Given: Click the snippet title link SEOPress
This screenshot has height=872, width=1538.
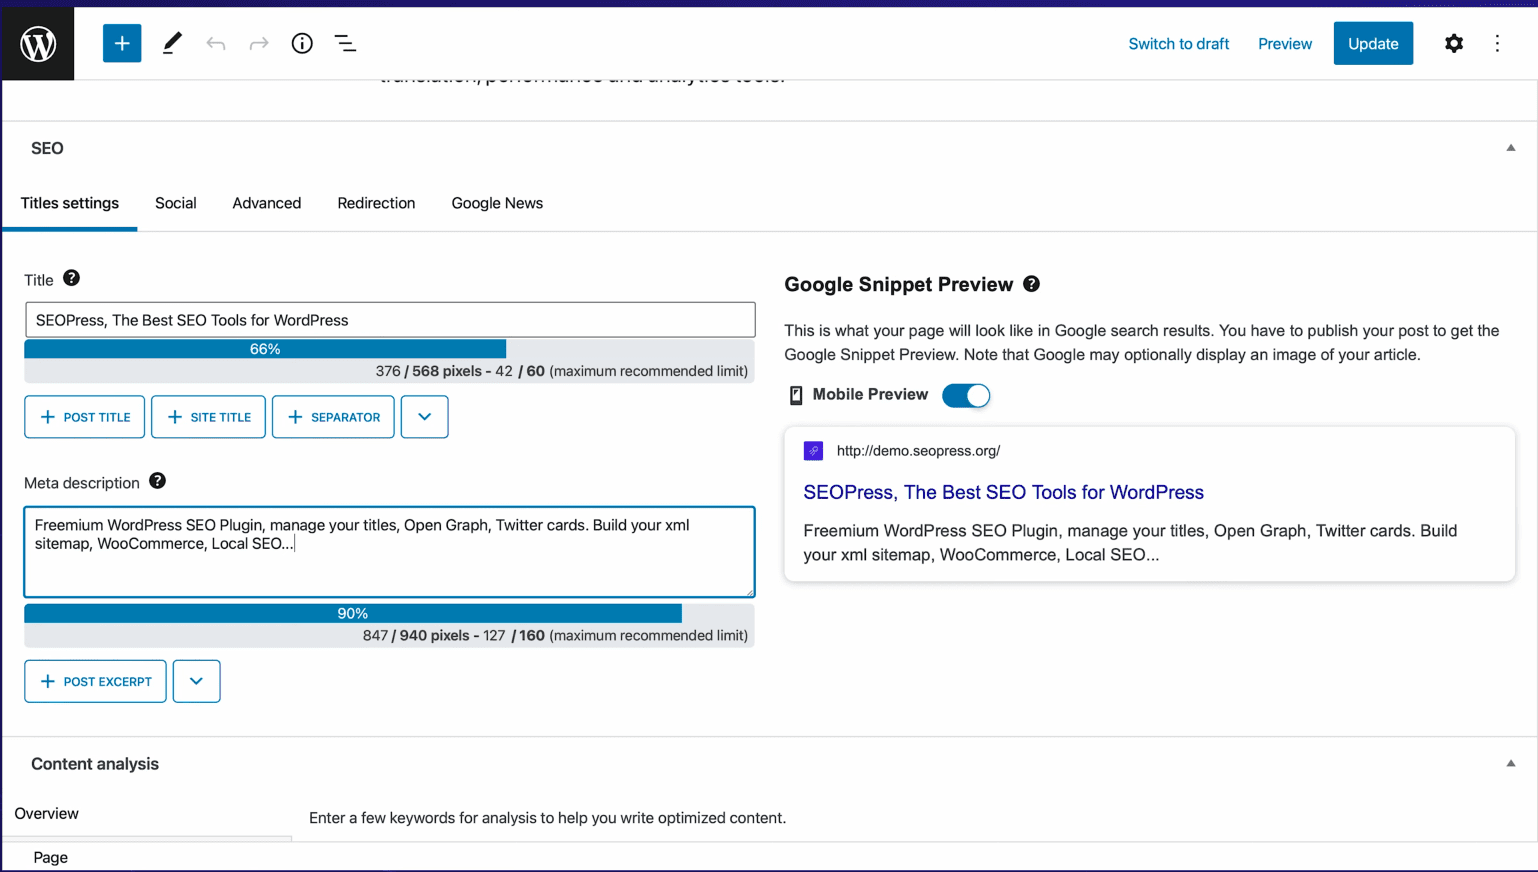Looking at the screenshot, I should (1003, 492).
